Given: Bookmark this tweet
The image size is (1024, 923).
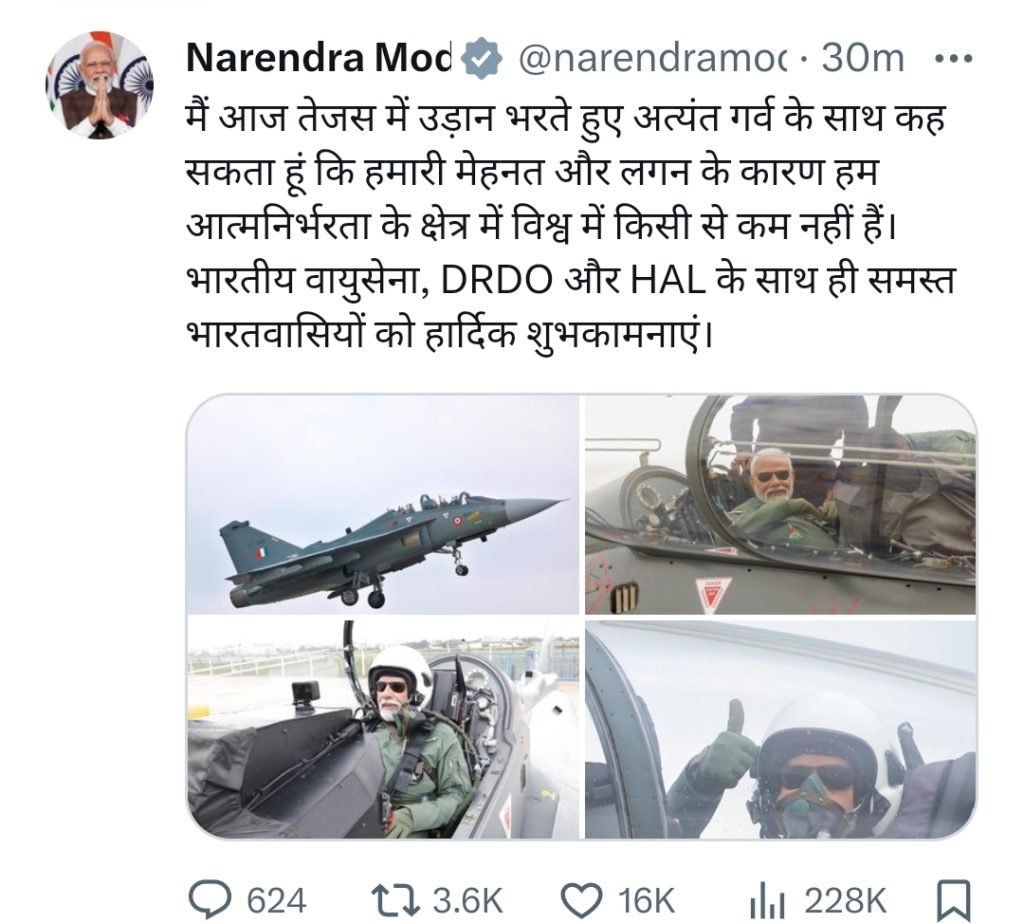Looking at the screenshot, I should point(948,899).
